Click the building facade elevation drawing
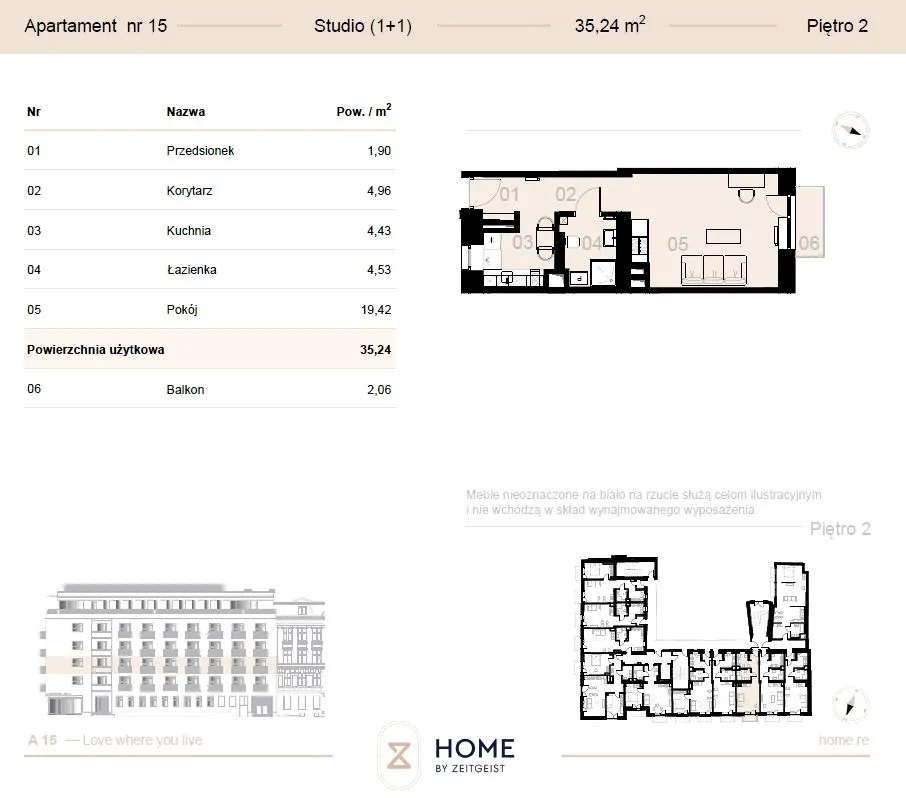Viewport: 906px width, 798px height. tap(183, 650)
